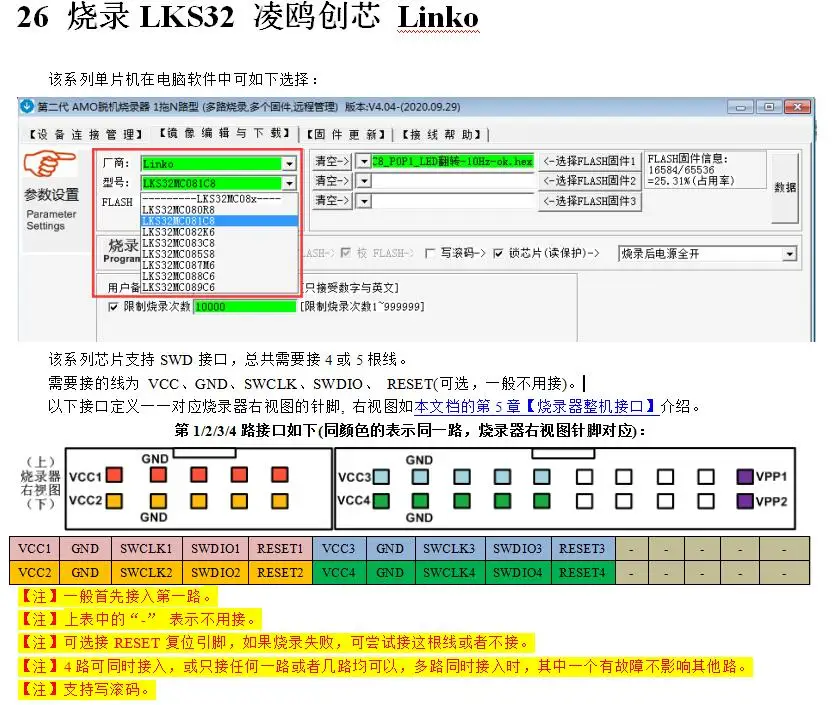Maximize the AMO programmer window
The height and width of the screenshot is (705, 837).
tap(769, 107)
